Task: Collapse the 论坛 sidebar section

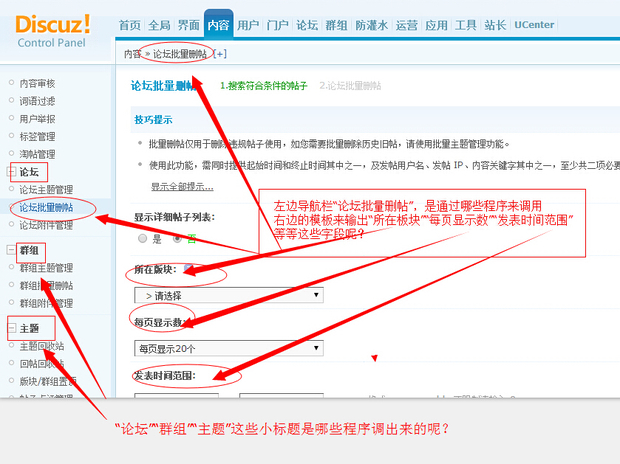Action: click(11, 171)
